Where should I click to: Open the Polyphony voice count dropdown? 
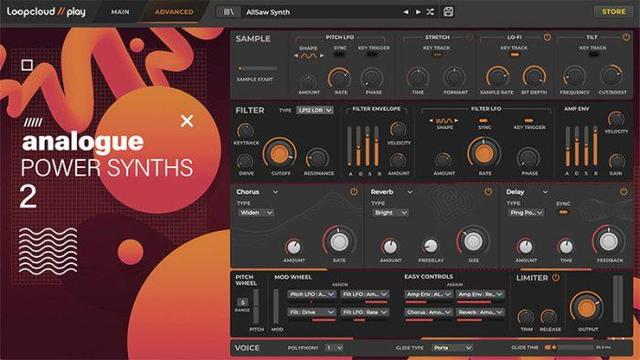pos(334,348)
